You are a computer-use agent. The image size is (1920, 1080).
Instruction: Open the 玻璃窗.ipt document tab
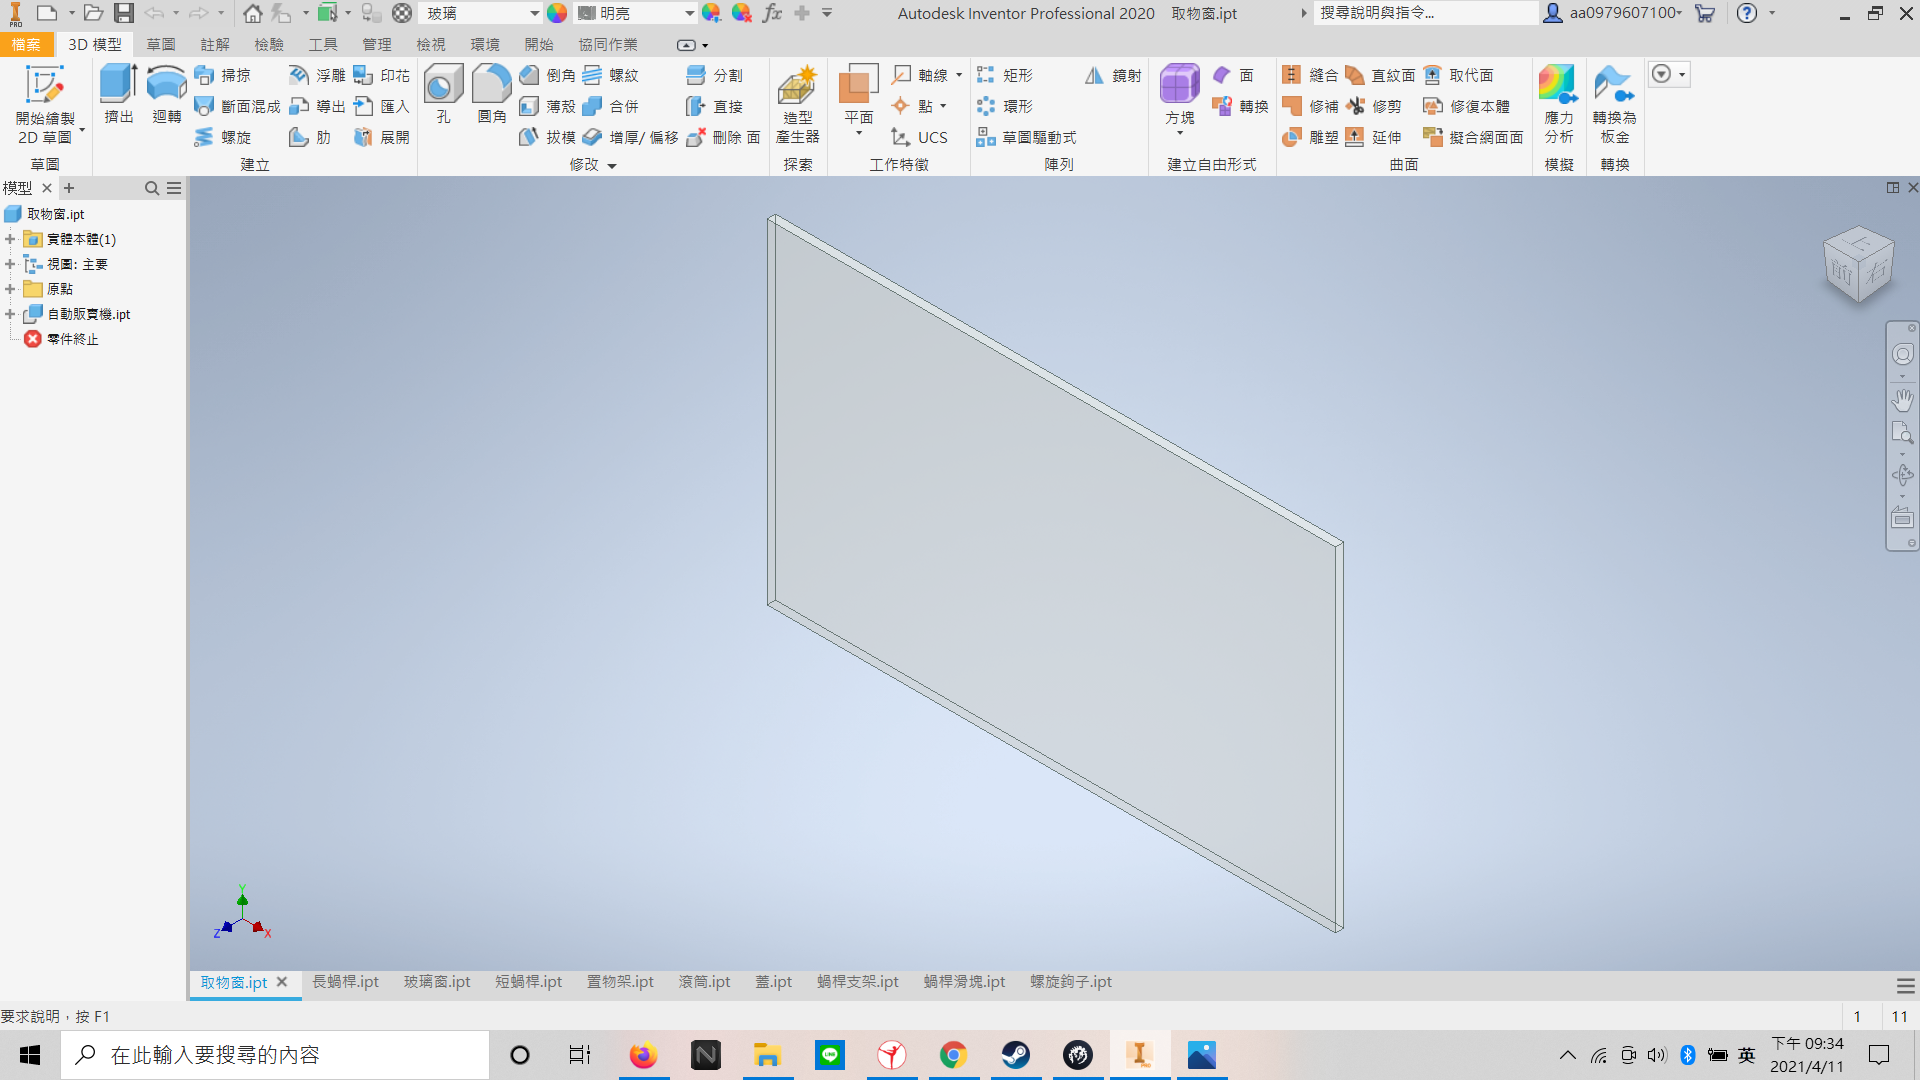437,982
